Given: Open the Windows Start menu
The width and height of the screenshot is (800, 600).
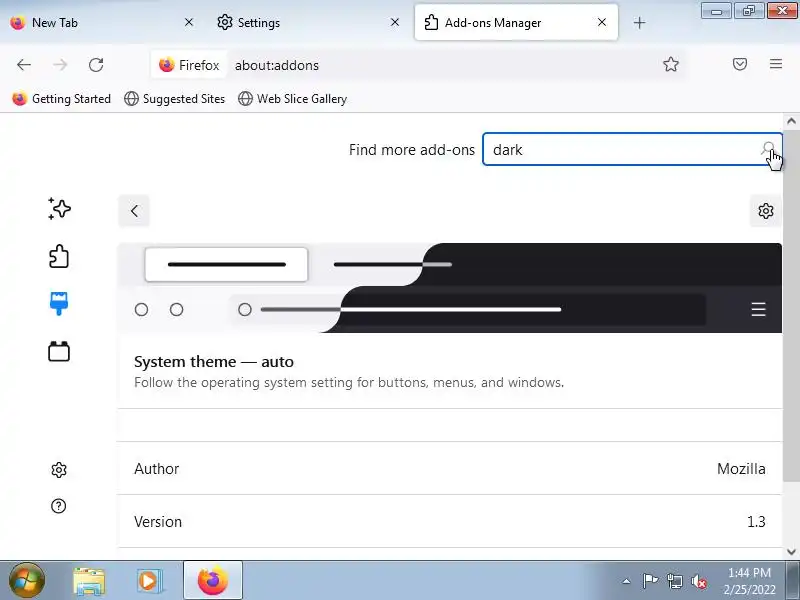Looking at the screenshot, I should (27, 580).
